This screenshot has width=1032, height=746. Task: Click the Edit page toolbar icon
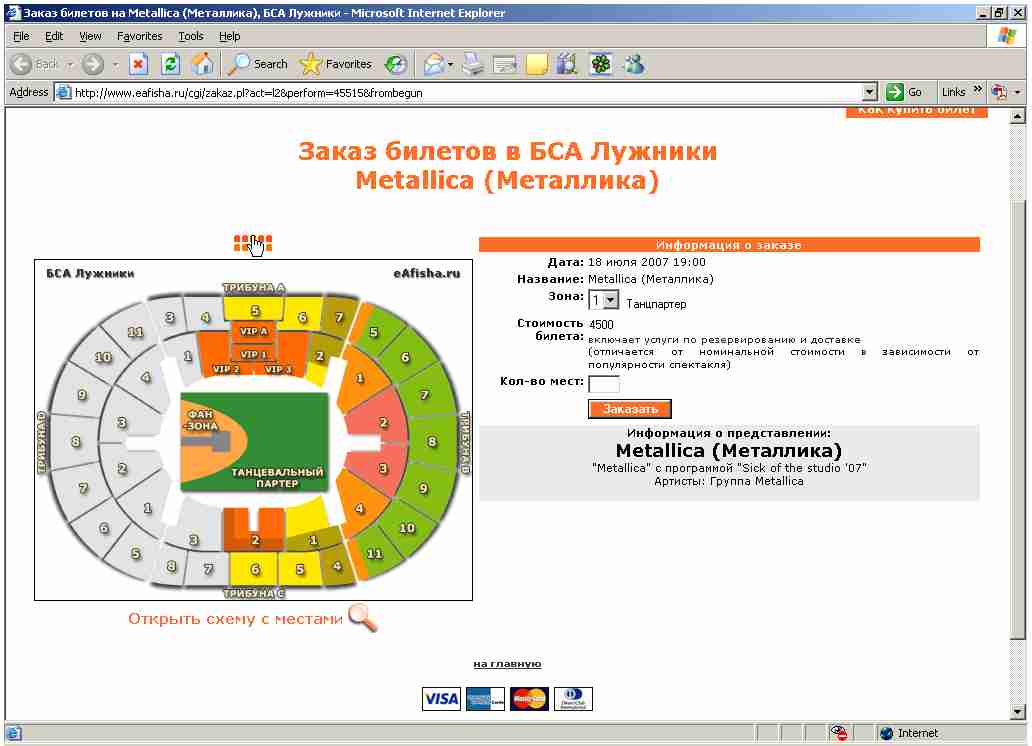coord(505,64)
